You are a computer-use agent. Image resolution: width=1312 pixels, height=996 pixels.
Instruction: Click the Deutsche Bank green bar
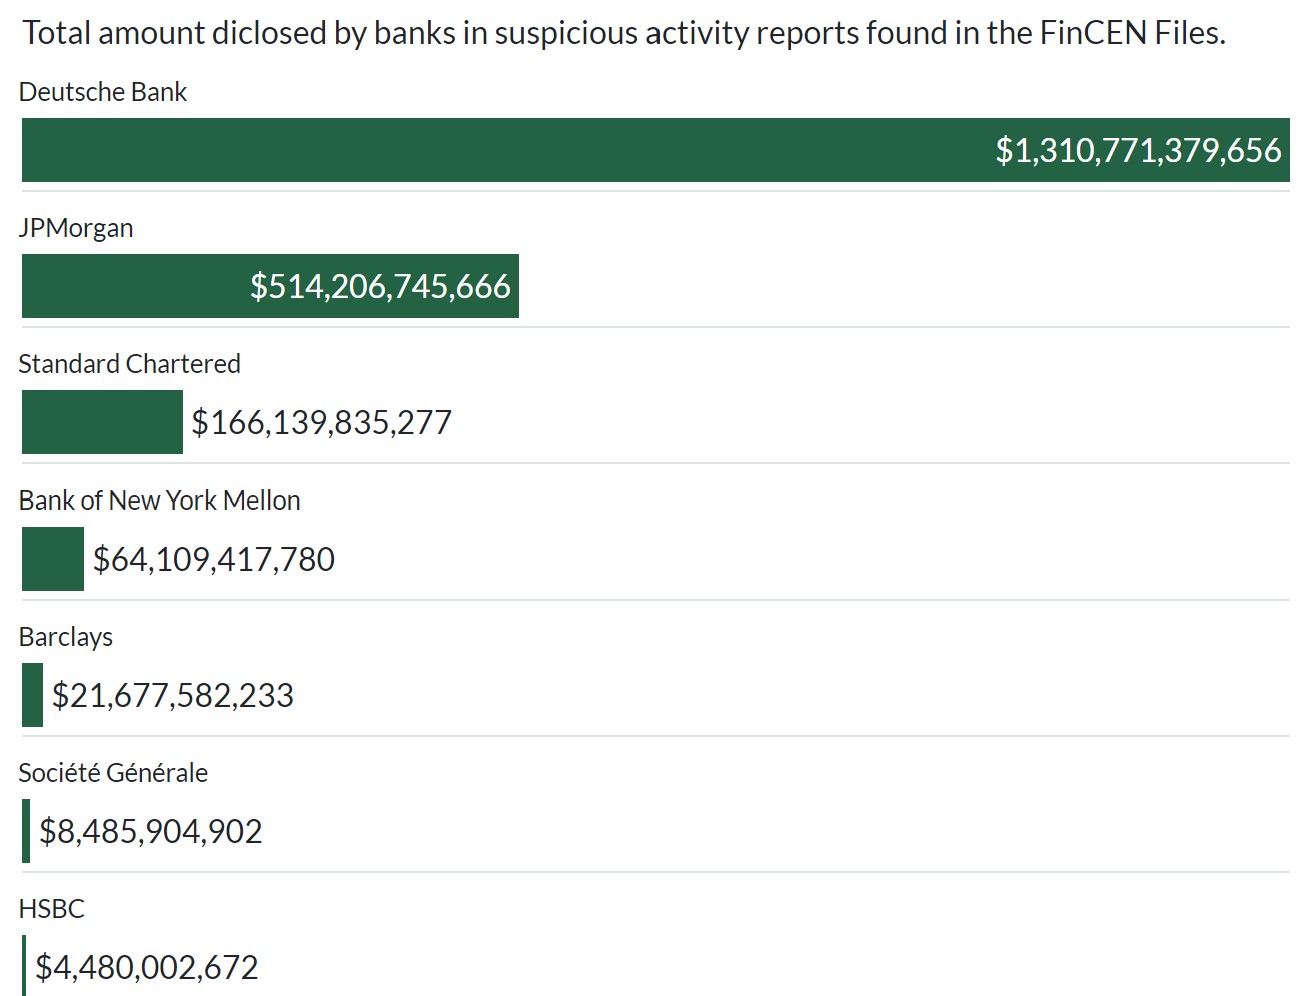point(500,150)
